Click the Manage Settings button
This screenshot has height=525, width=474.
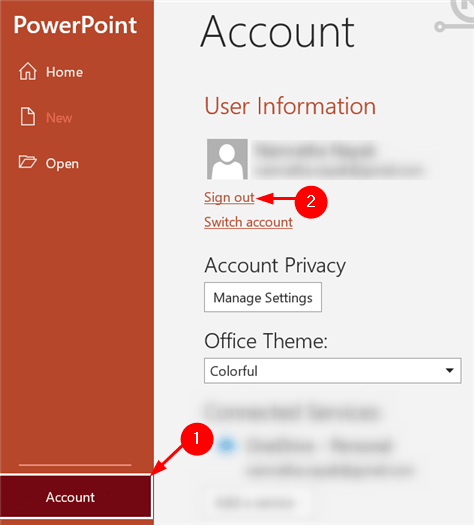pos(263,297)
